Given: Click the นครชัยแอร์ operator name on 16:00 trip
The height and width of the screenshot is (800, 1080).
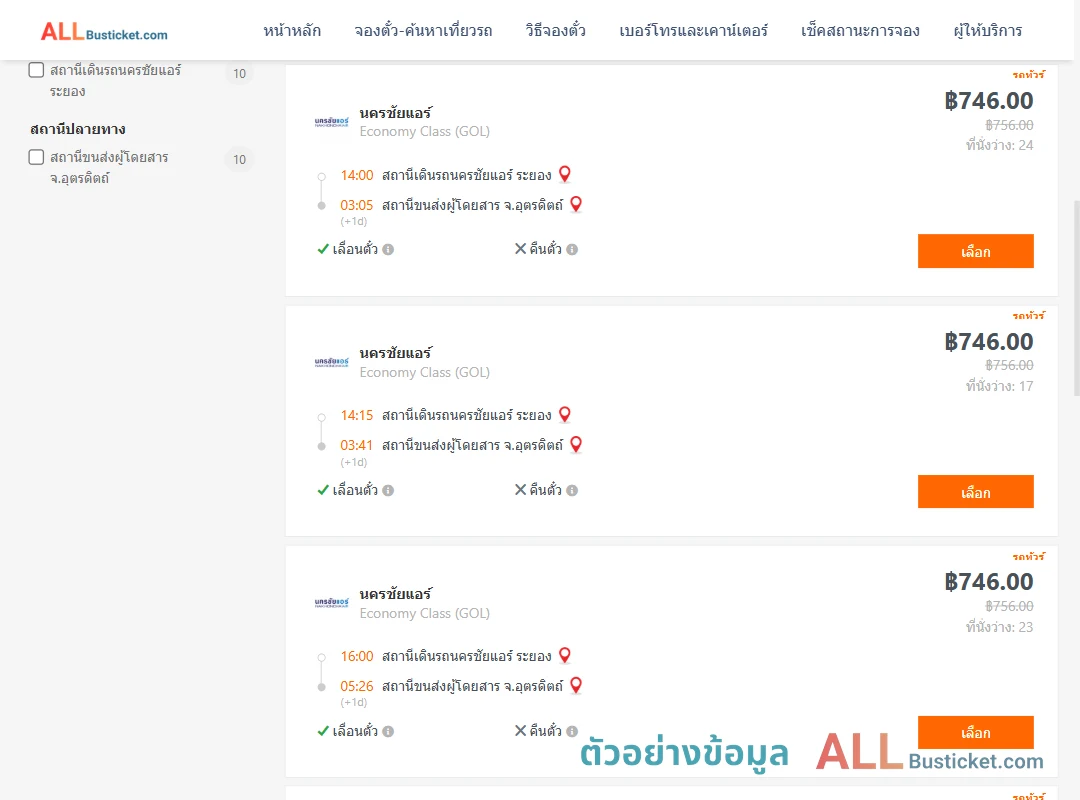Looking at the screenshot, I should (396, 594).
